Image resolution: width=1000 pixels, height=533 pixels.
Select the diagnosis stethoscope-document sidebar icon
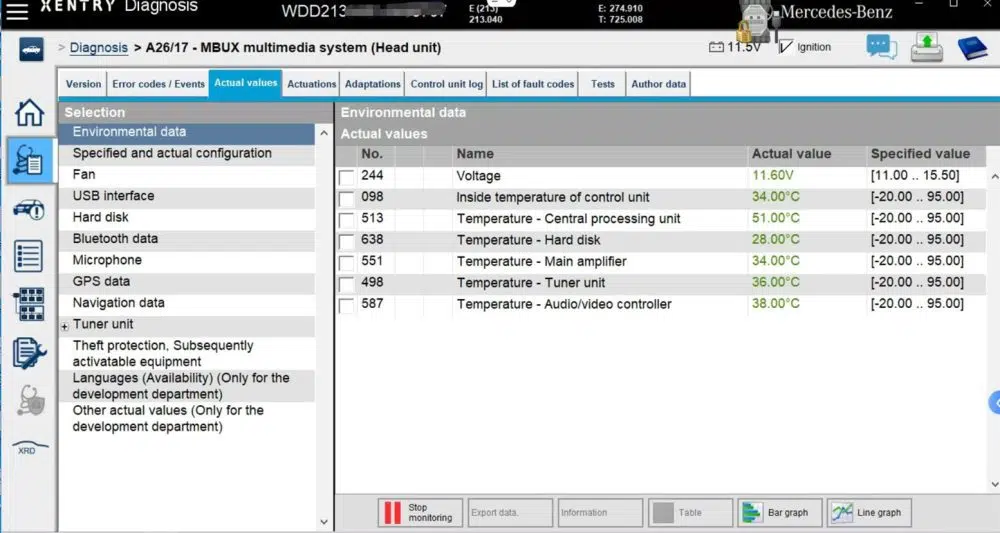29,160
